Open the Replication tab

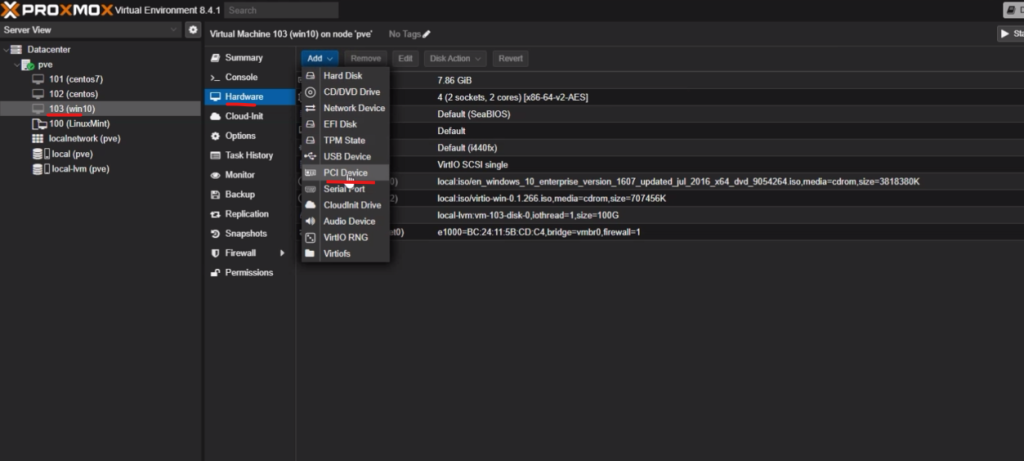click(x=250, y=214)
